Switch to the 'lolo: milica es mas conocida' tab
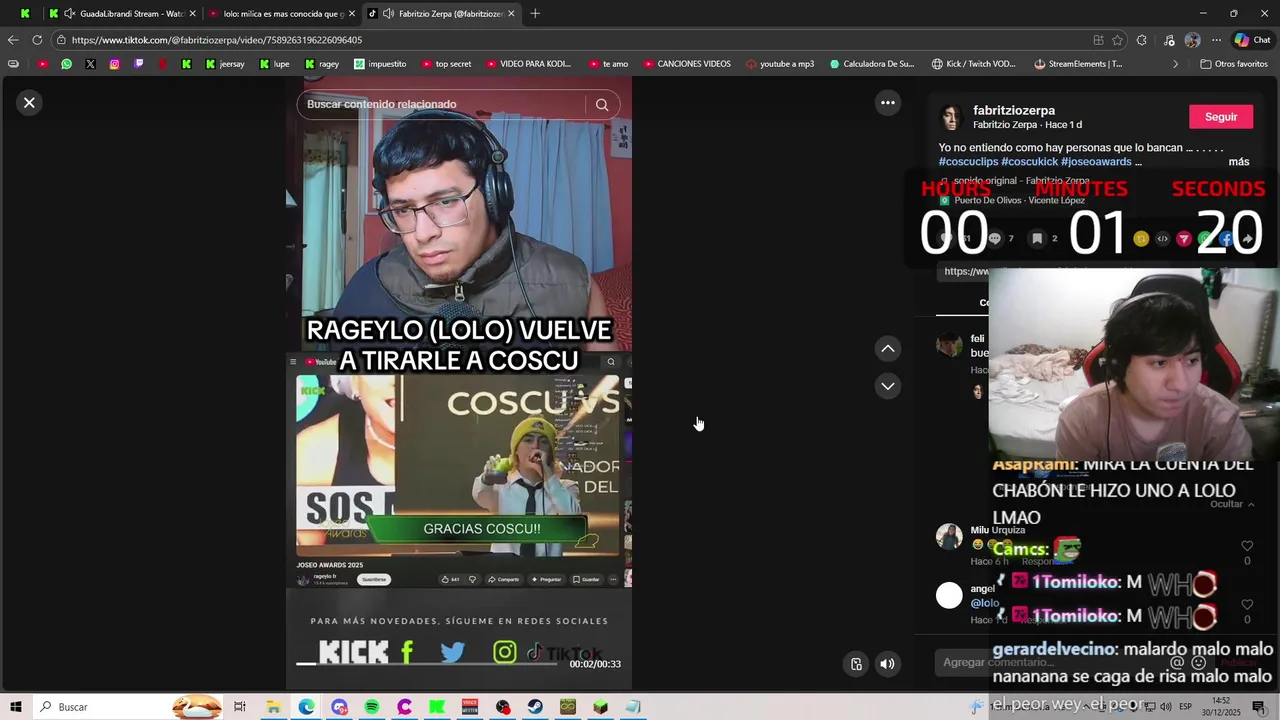This screenshot has width=1280, height=720. [x=282, y=14]
